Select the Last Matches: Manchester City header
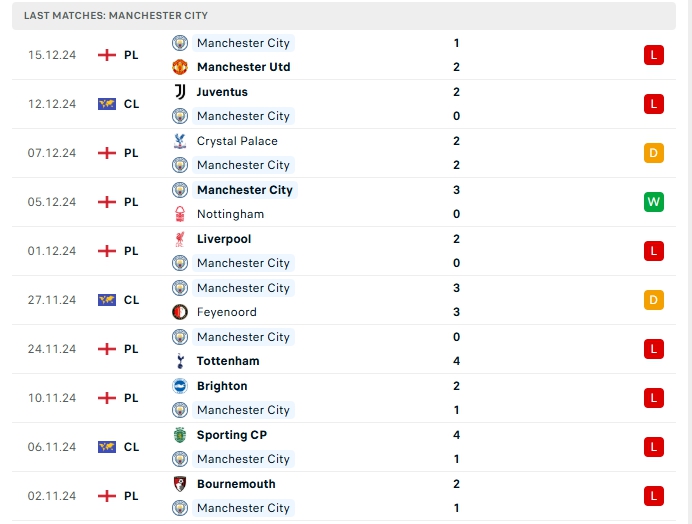This screenshot has width=692, height=524. (x=117, y=16)
